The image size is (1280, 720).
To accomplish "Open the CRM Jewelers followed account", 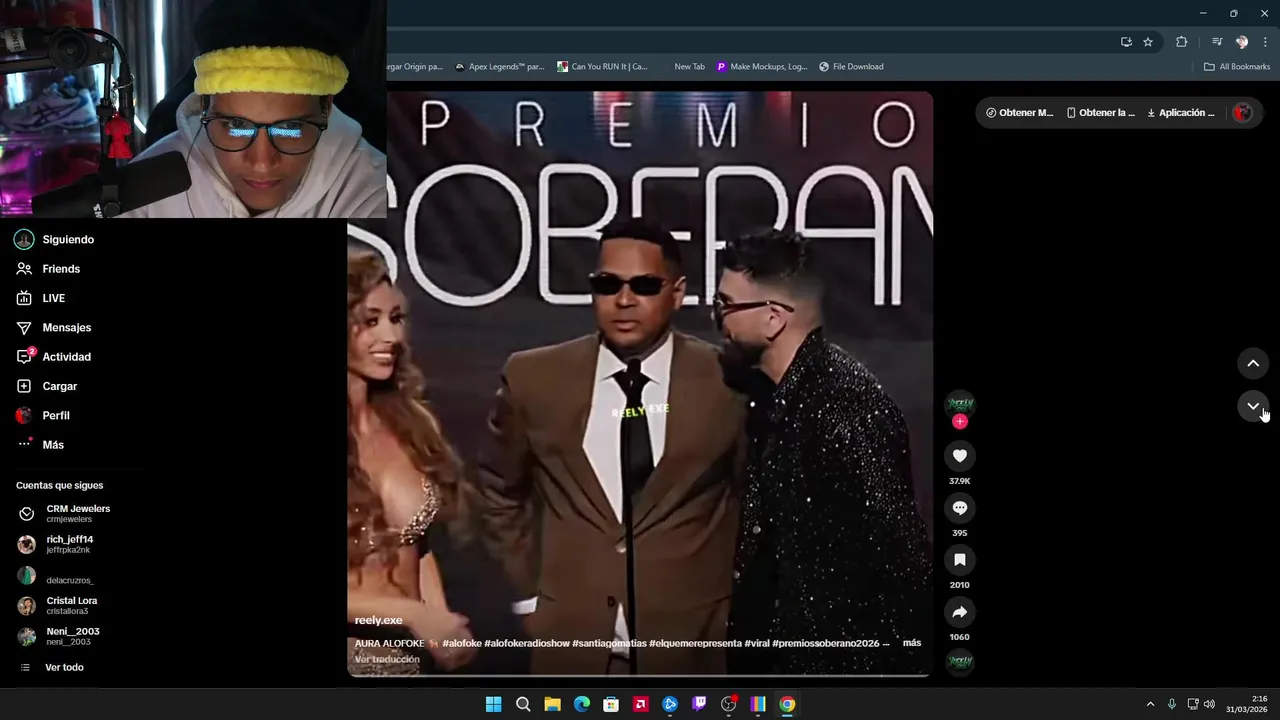I will tap(65, 513).
